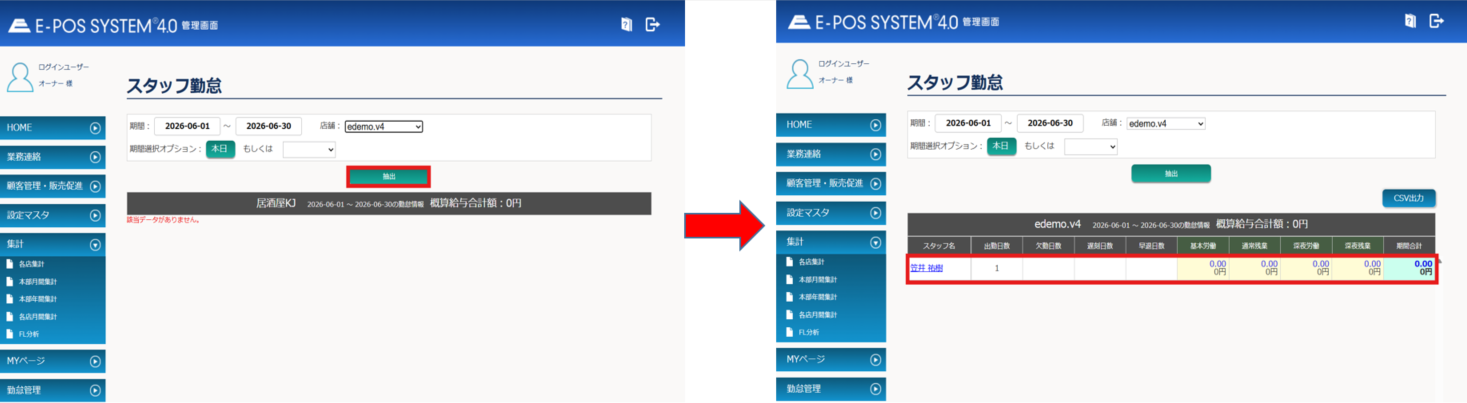Image resolution: width=1467 pixels, height=403 pixels.
Task: Click the 抽出 button in left screenshot
Action: (389, 176)
